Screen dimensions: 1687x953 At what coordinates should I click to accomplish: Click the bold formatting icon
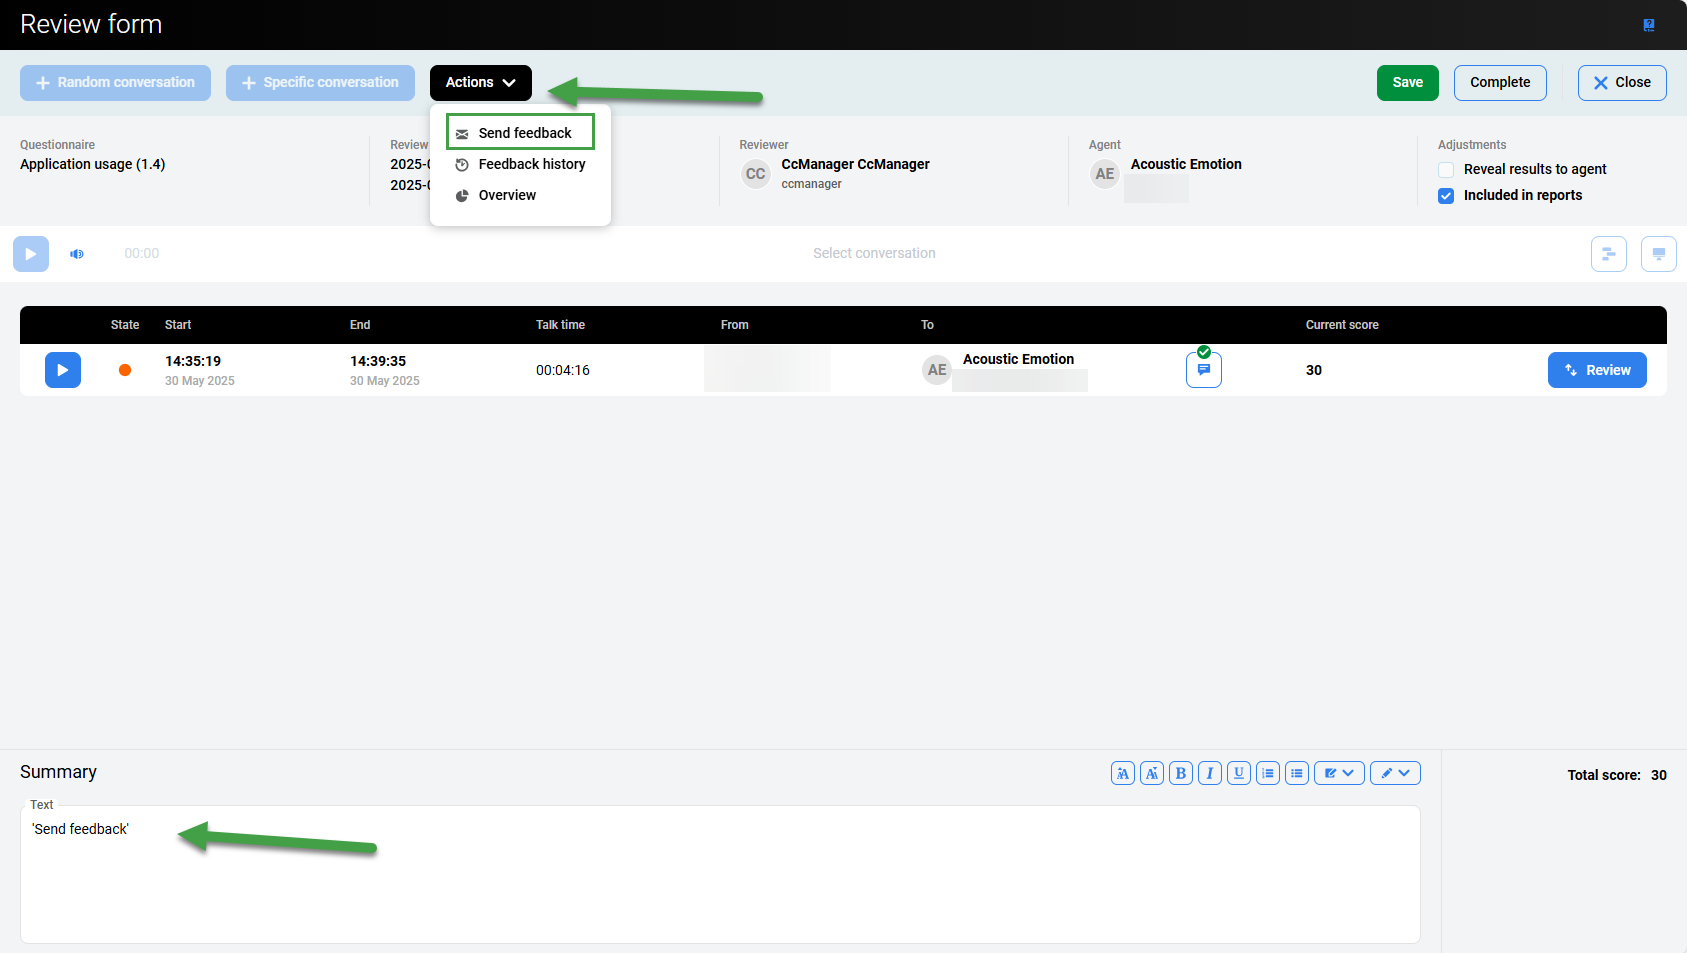click(x=1180, y=773)
